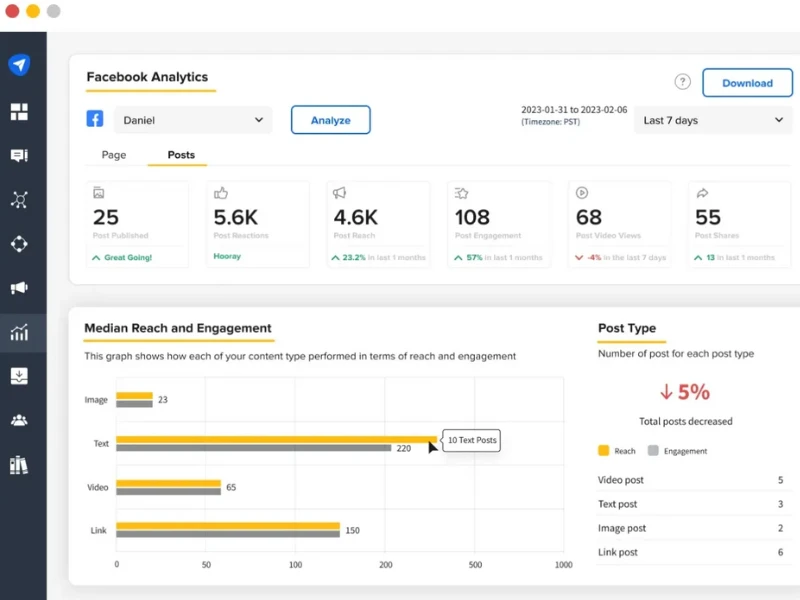Click the megaphone Post Reach icon
This screenshot has width=800, height=600.
coord(340,193)
